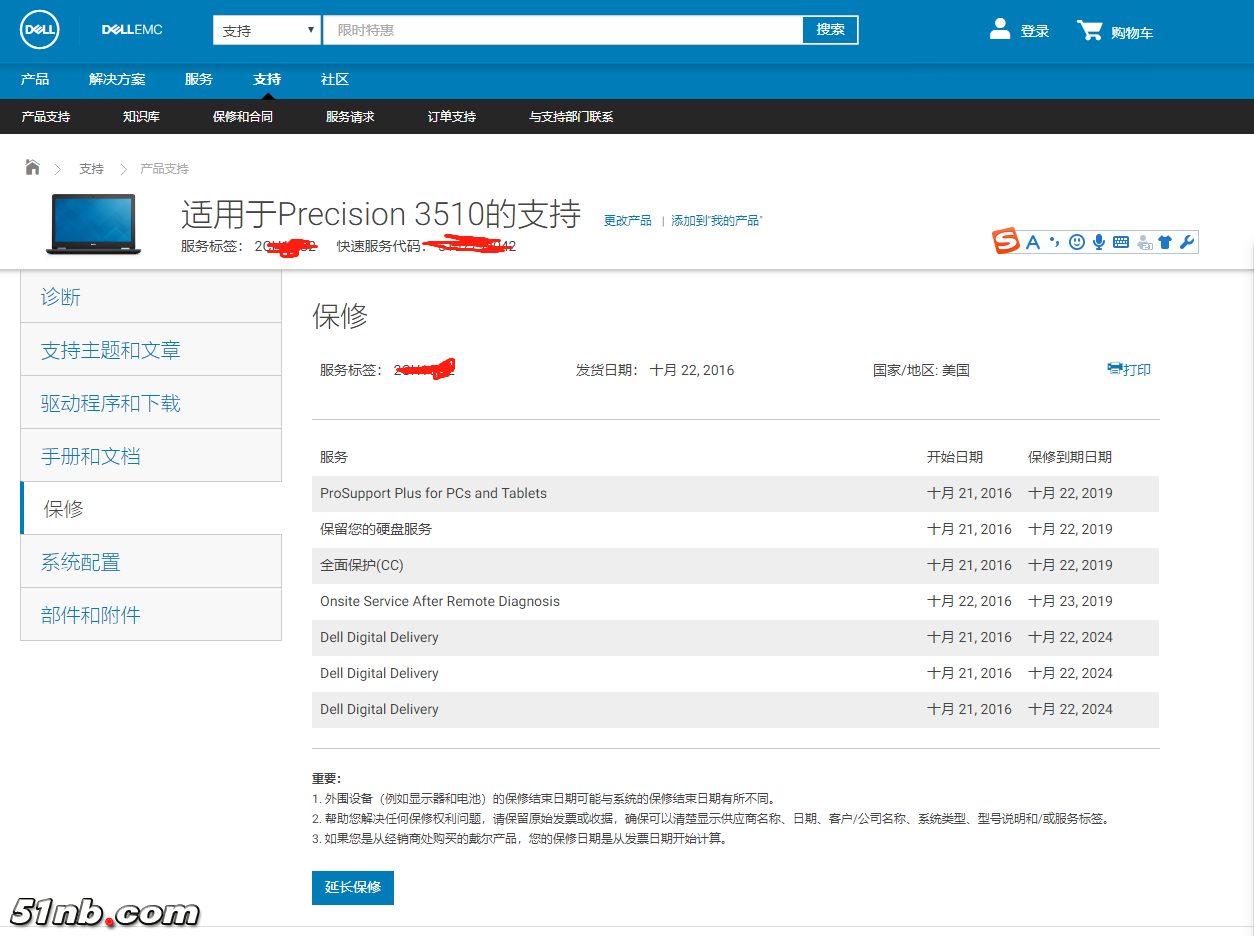Click inside the 限时特惠 search field
Viewport: 1254px width, 936px height.
[560, 29]
